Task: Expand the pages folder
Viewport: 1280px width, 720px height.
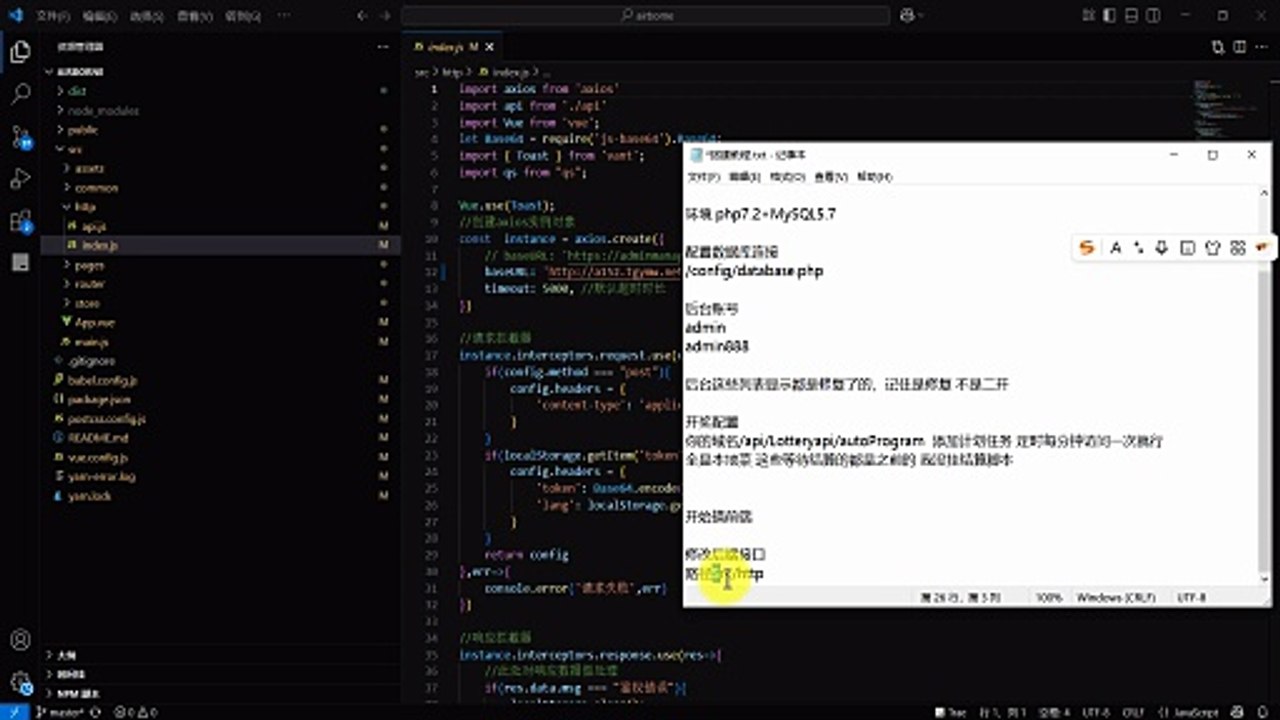Action: pos(220,265)
